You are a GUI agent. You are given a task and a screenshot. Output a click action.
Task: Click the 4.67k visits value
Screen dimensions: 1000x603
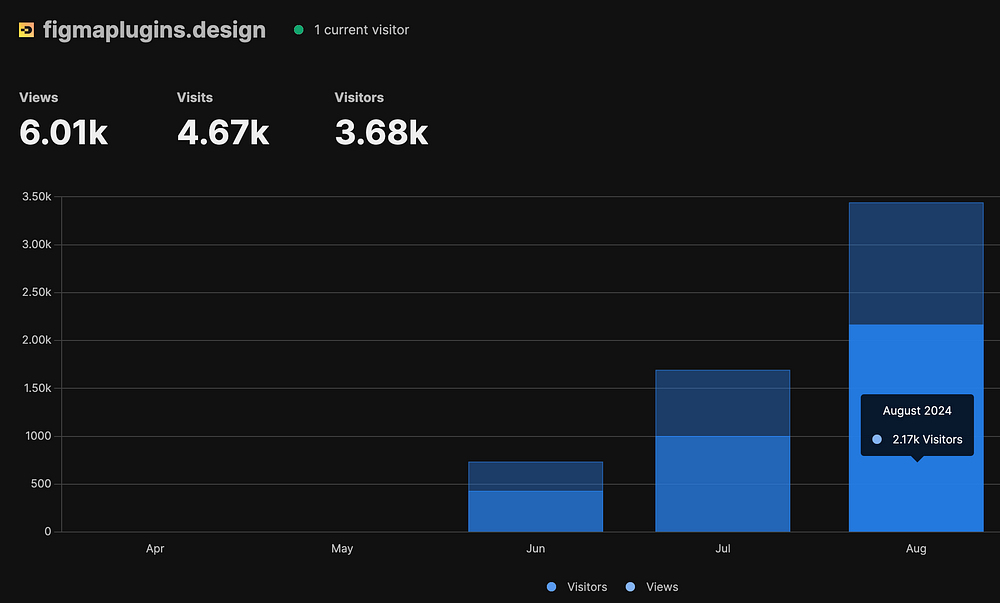pyautogui.click(x=223, y=132)
